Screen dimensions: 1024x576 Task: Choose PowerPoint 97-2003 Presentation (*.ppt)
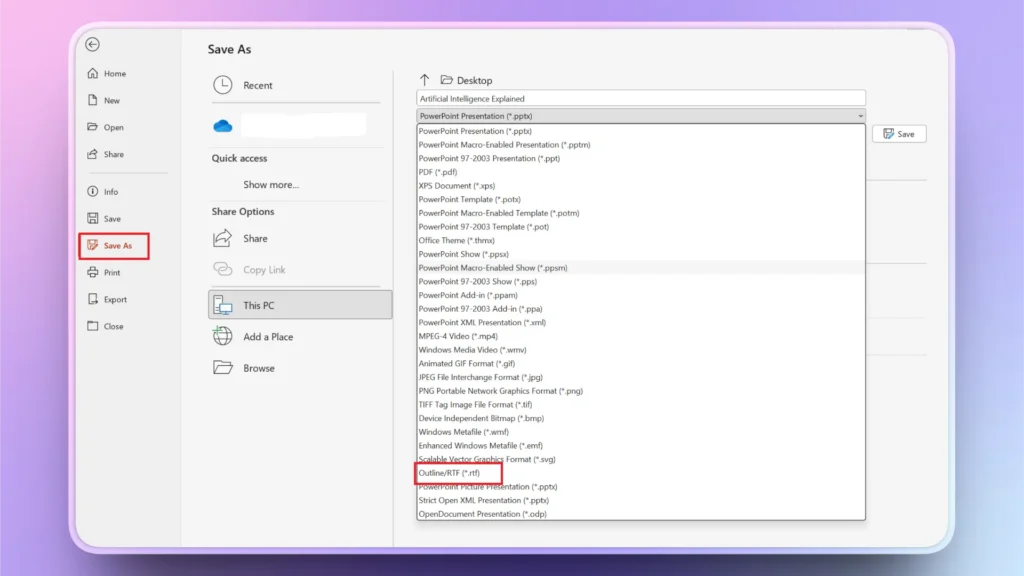pyautogui.click(x=641, y=159)
